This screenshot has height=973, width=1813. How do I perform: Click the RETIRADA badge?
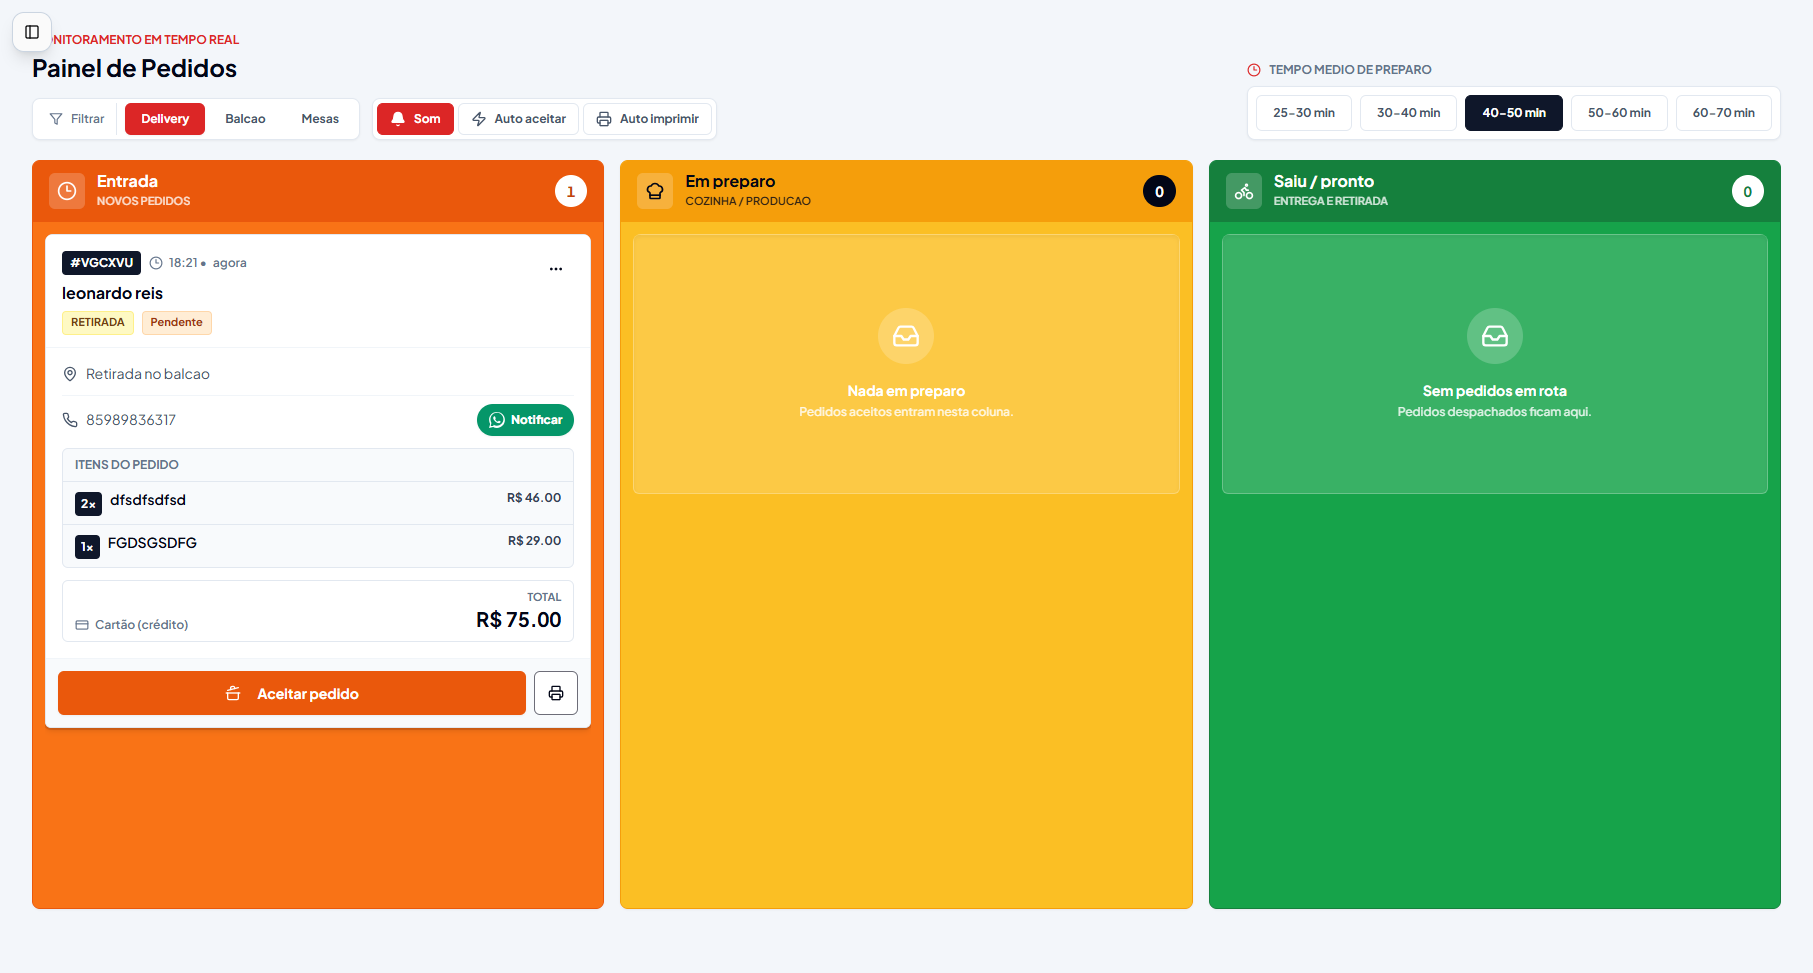pyautogui.click(x=98, y=322)
